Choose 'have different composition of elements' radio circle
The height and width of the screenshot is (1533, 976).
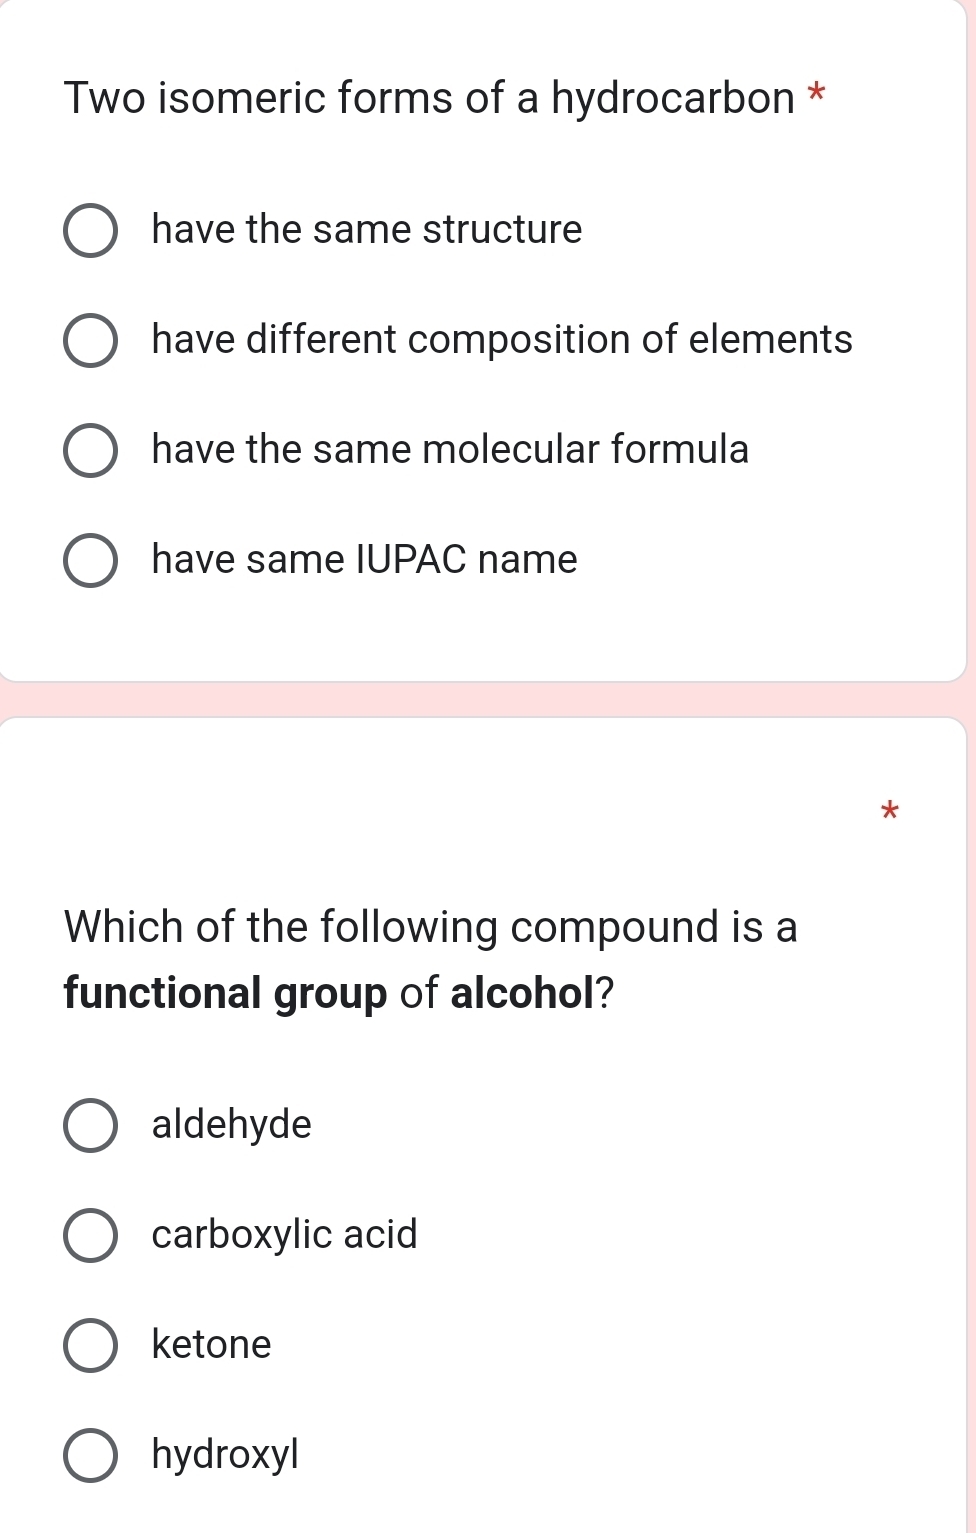tap(90, 341)
